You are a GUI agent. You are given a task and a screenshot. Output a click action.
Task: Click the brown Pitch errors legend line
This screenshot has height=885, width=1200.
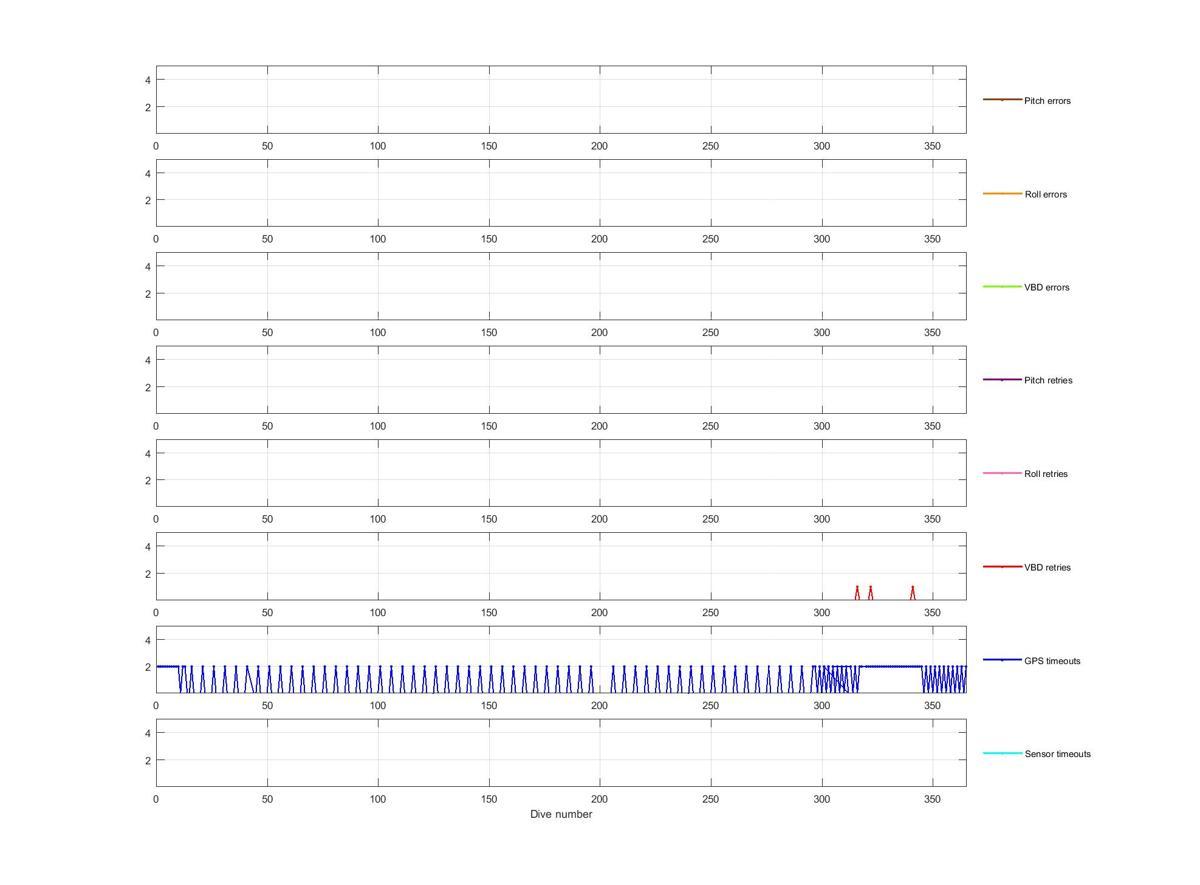coord(1002,100)
